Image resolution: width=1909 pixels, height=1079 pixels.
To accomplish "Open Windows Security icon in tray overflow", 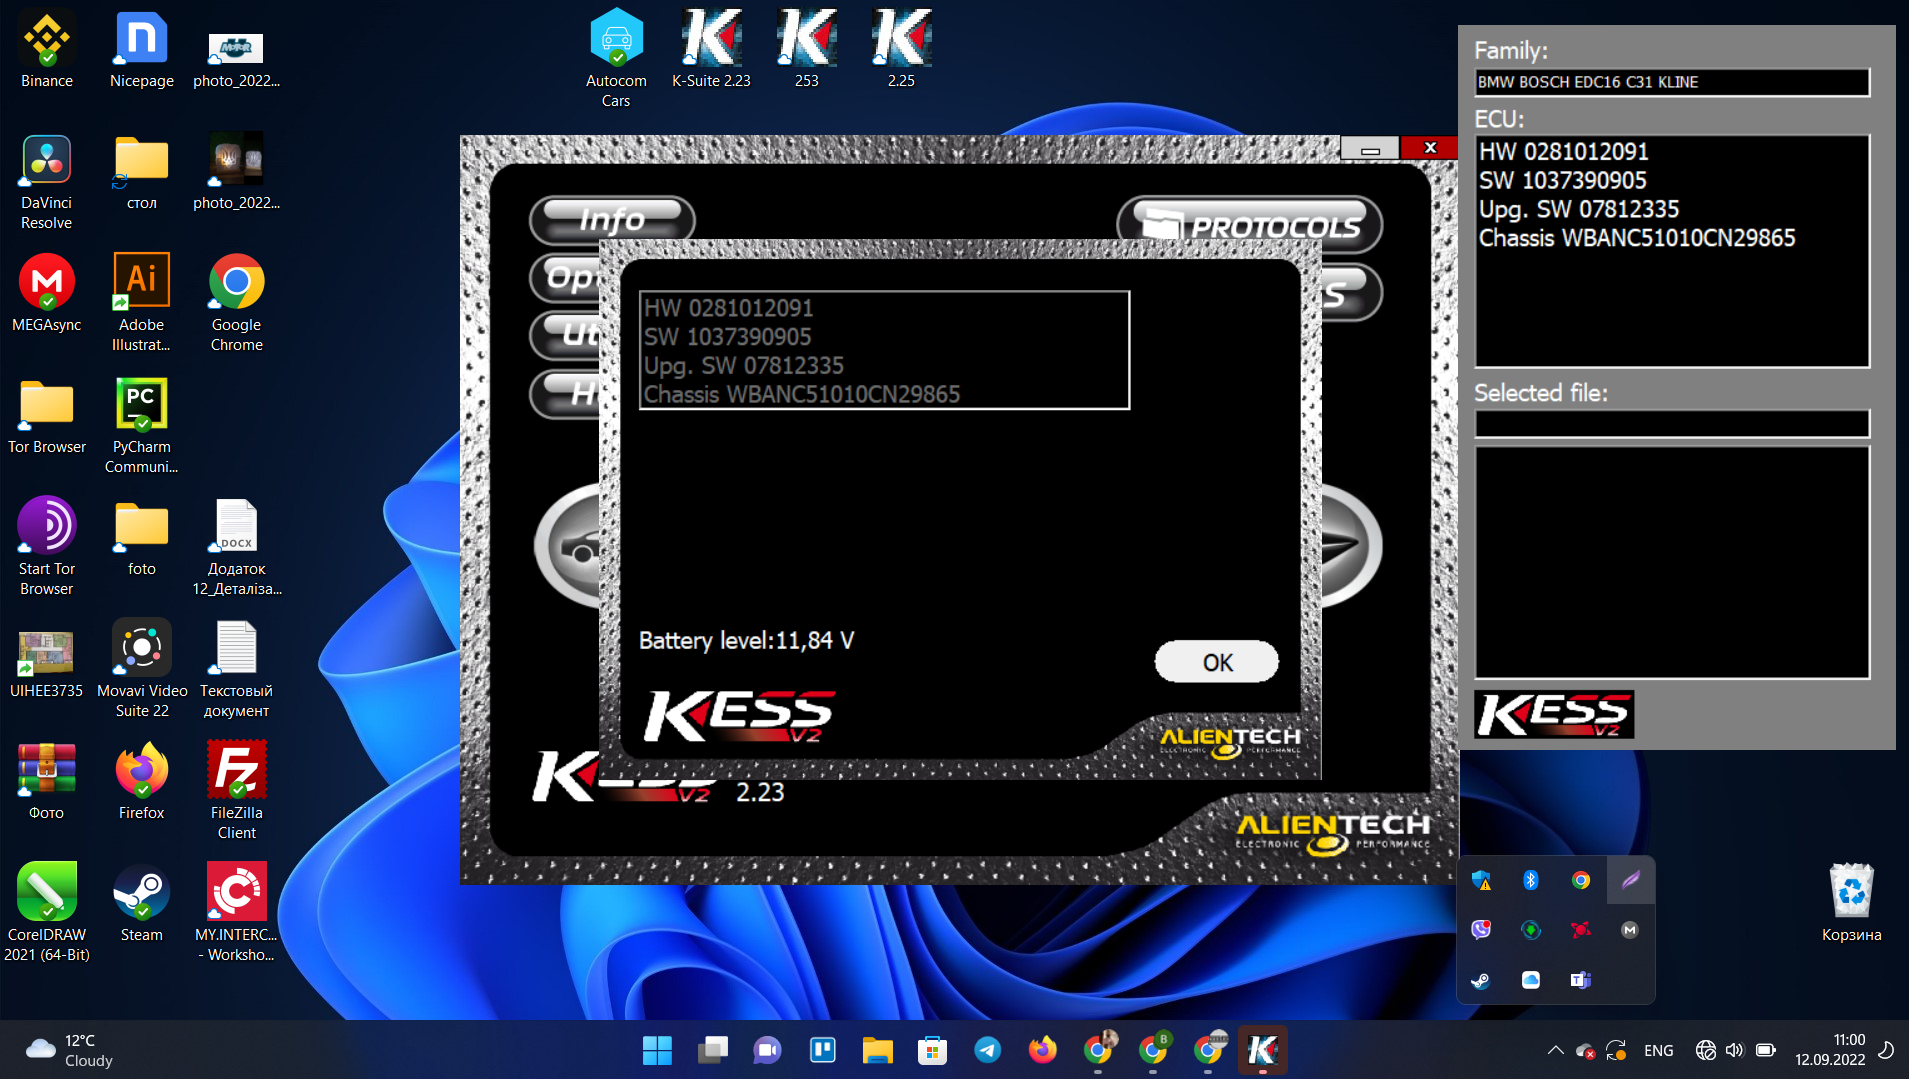I will [x=1481, y=880].
